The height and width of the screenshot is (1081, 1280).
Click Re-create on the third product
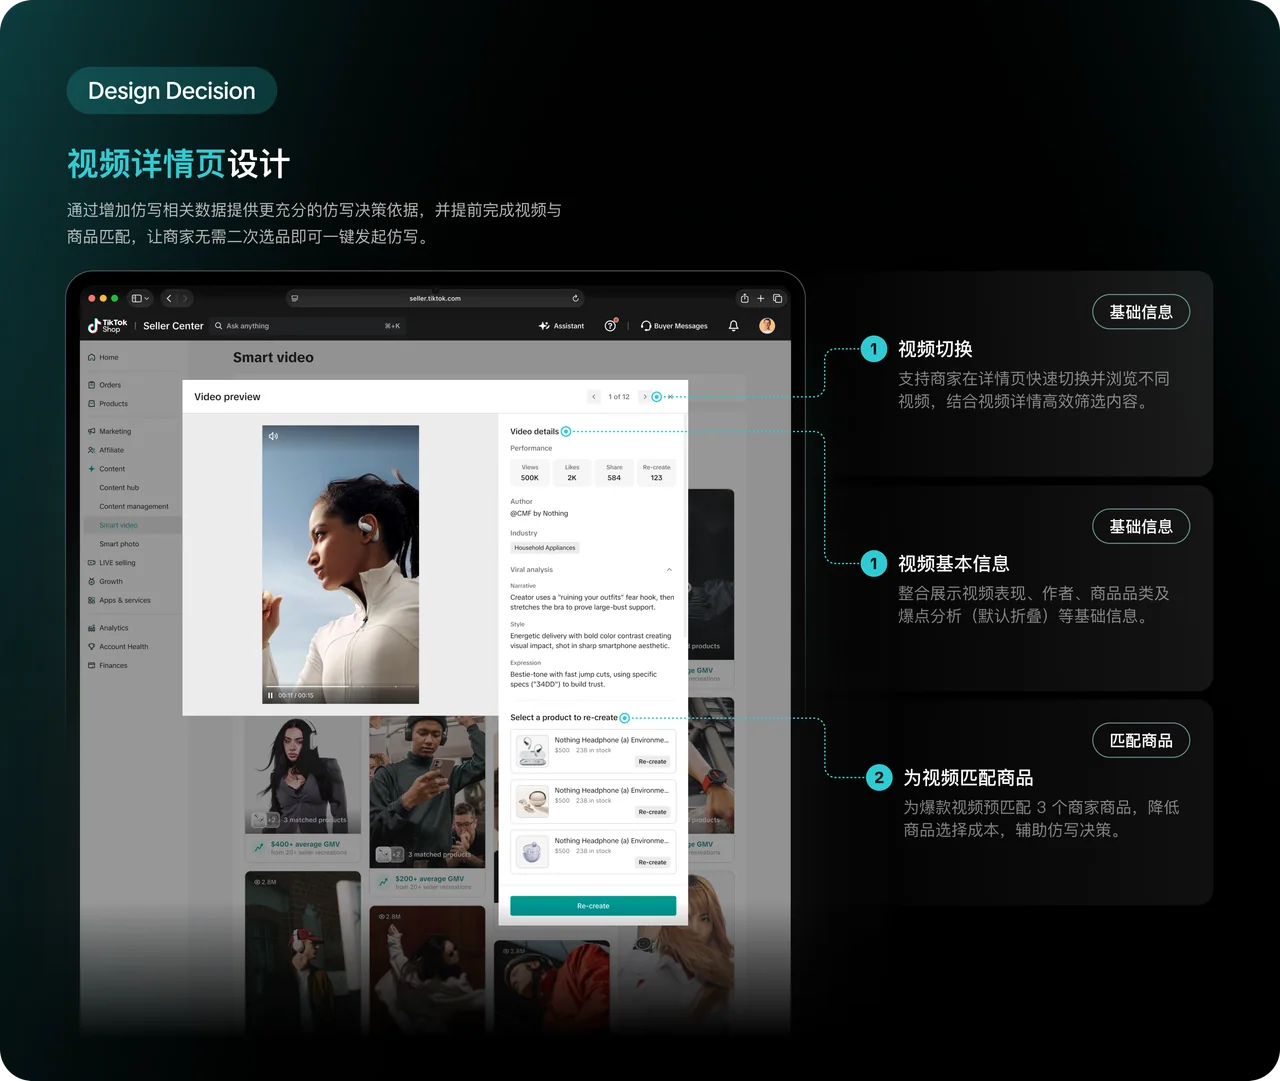[652, 863]
